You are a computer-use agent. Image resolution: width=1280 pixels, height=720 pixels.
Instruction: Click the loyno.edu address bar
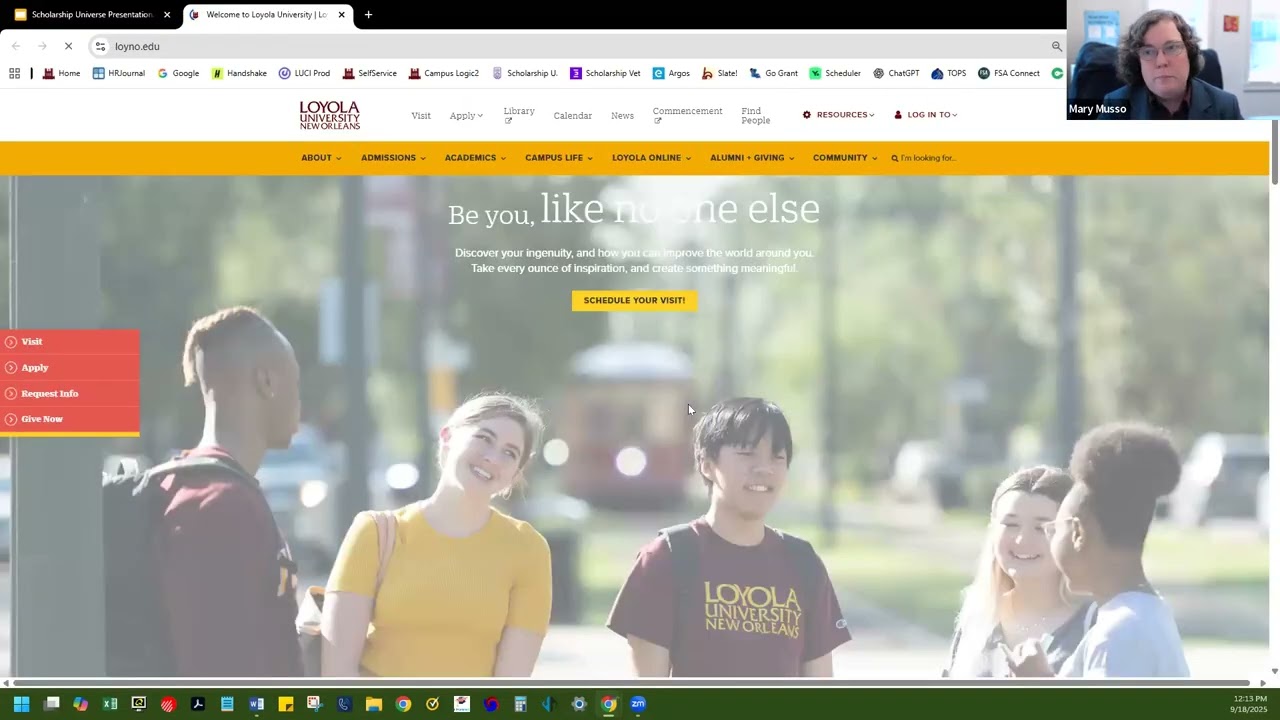578,46
